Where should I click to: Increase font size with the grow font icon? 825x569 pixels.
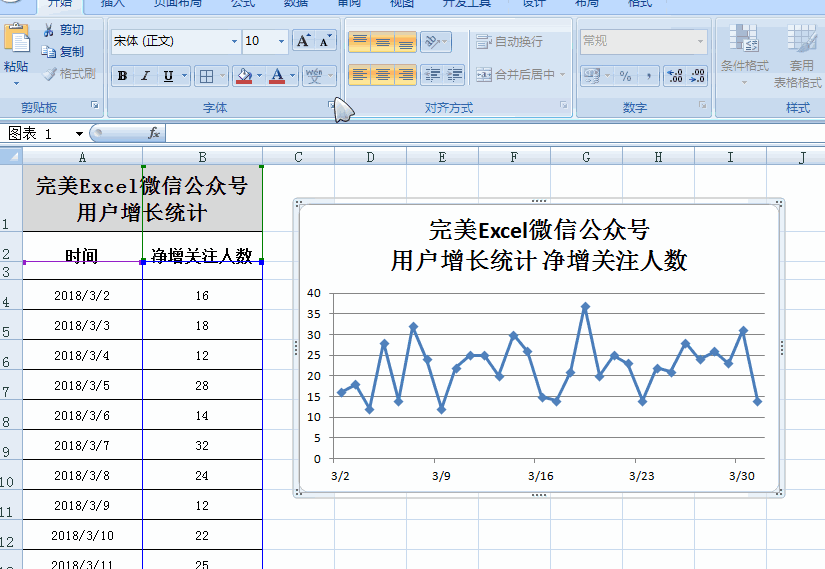[x=304, y=41]
